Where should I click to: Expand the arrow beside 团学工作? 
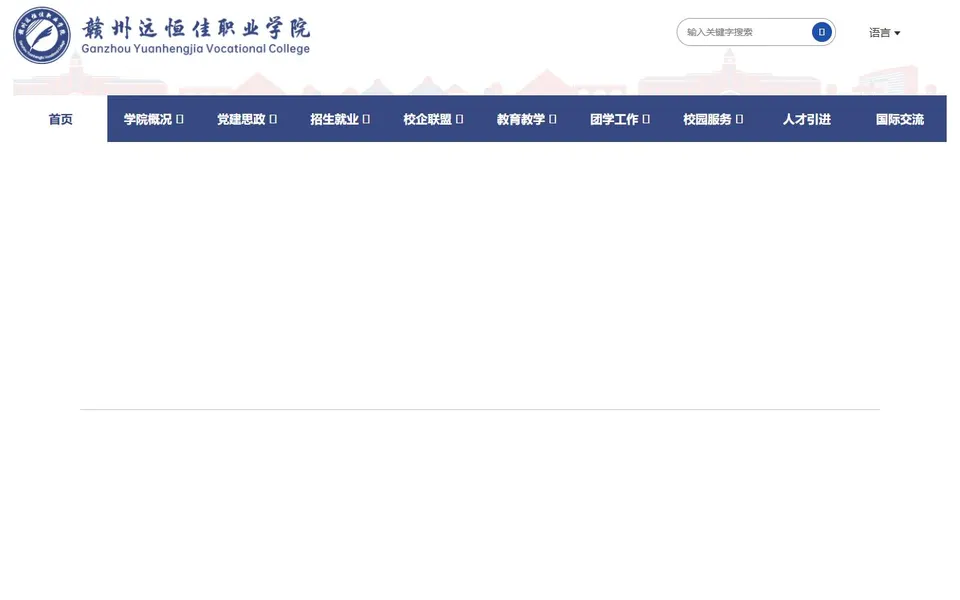click(646, 119)
